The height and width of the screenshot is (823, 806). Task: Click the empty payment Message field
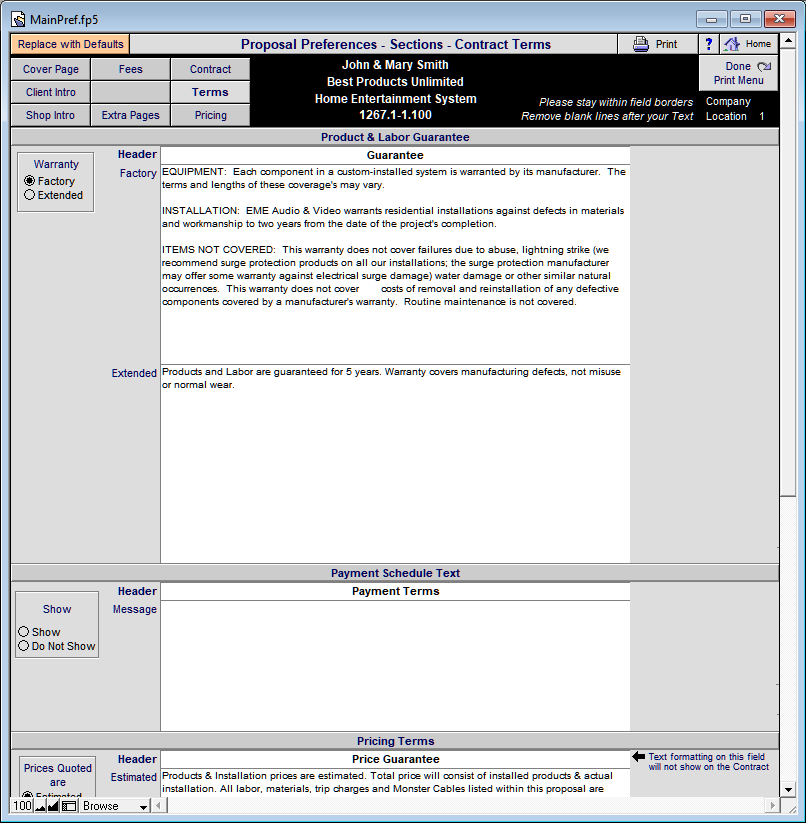[395, 666]
